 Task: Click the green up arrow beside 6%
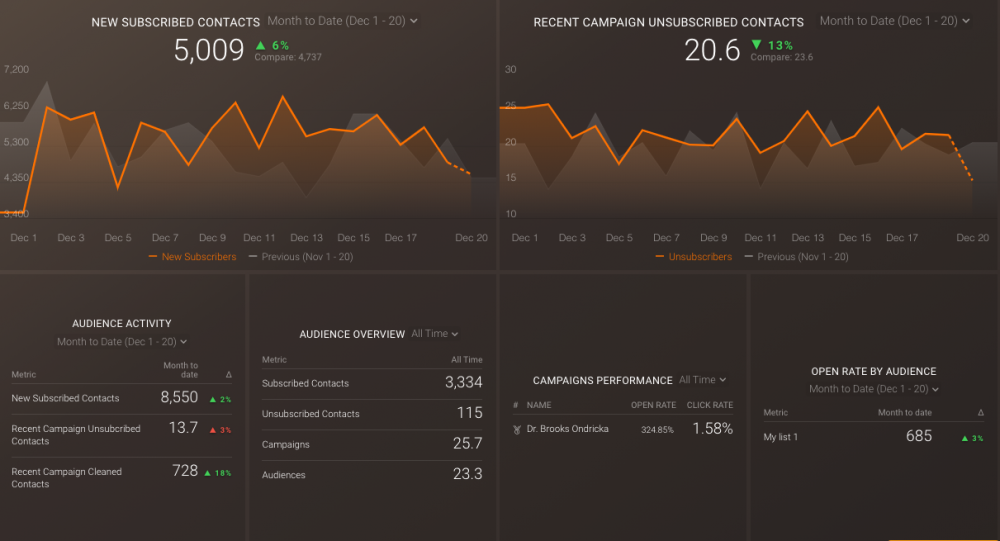pos(260,45)
